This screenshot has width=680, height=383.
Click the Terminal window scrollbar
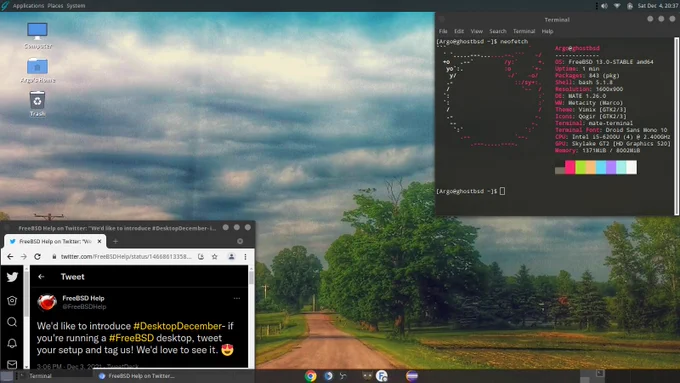tap(677, 126)
